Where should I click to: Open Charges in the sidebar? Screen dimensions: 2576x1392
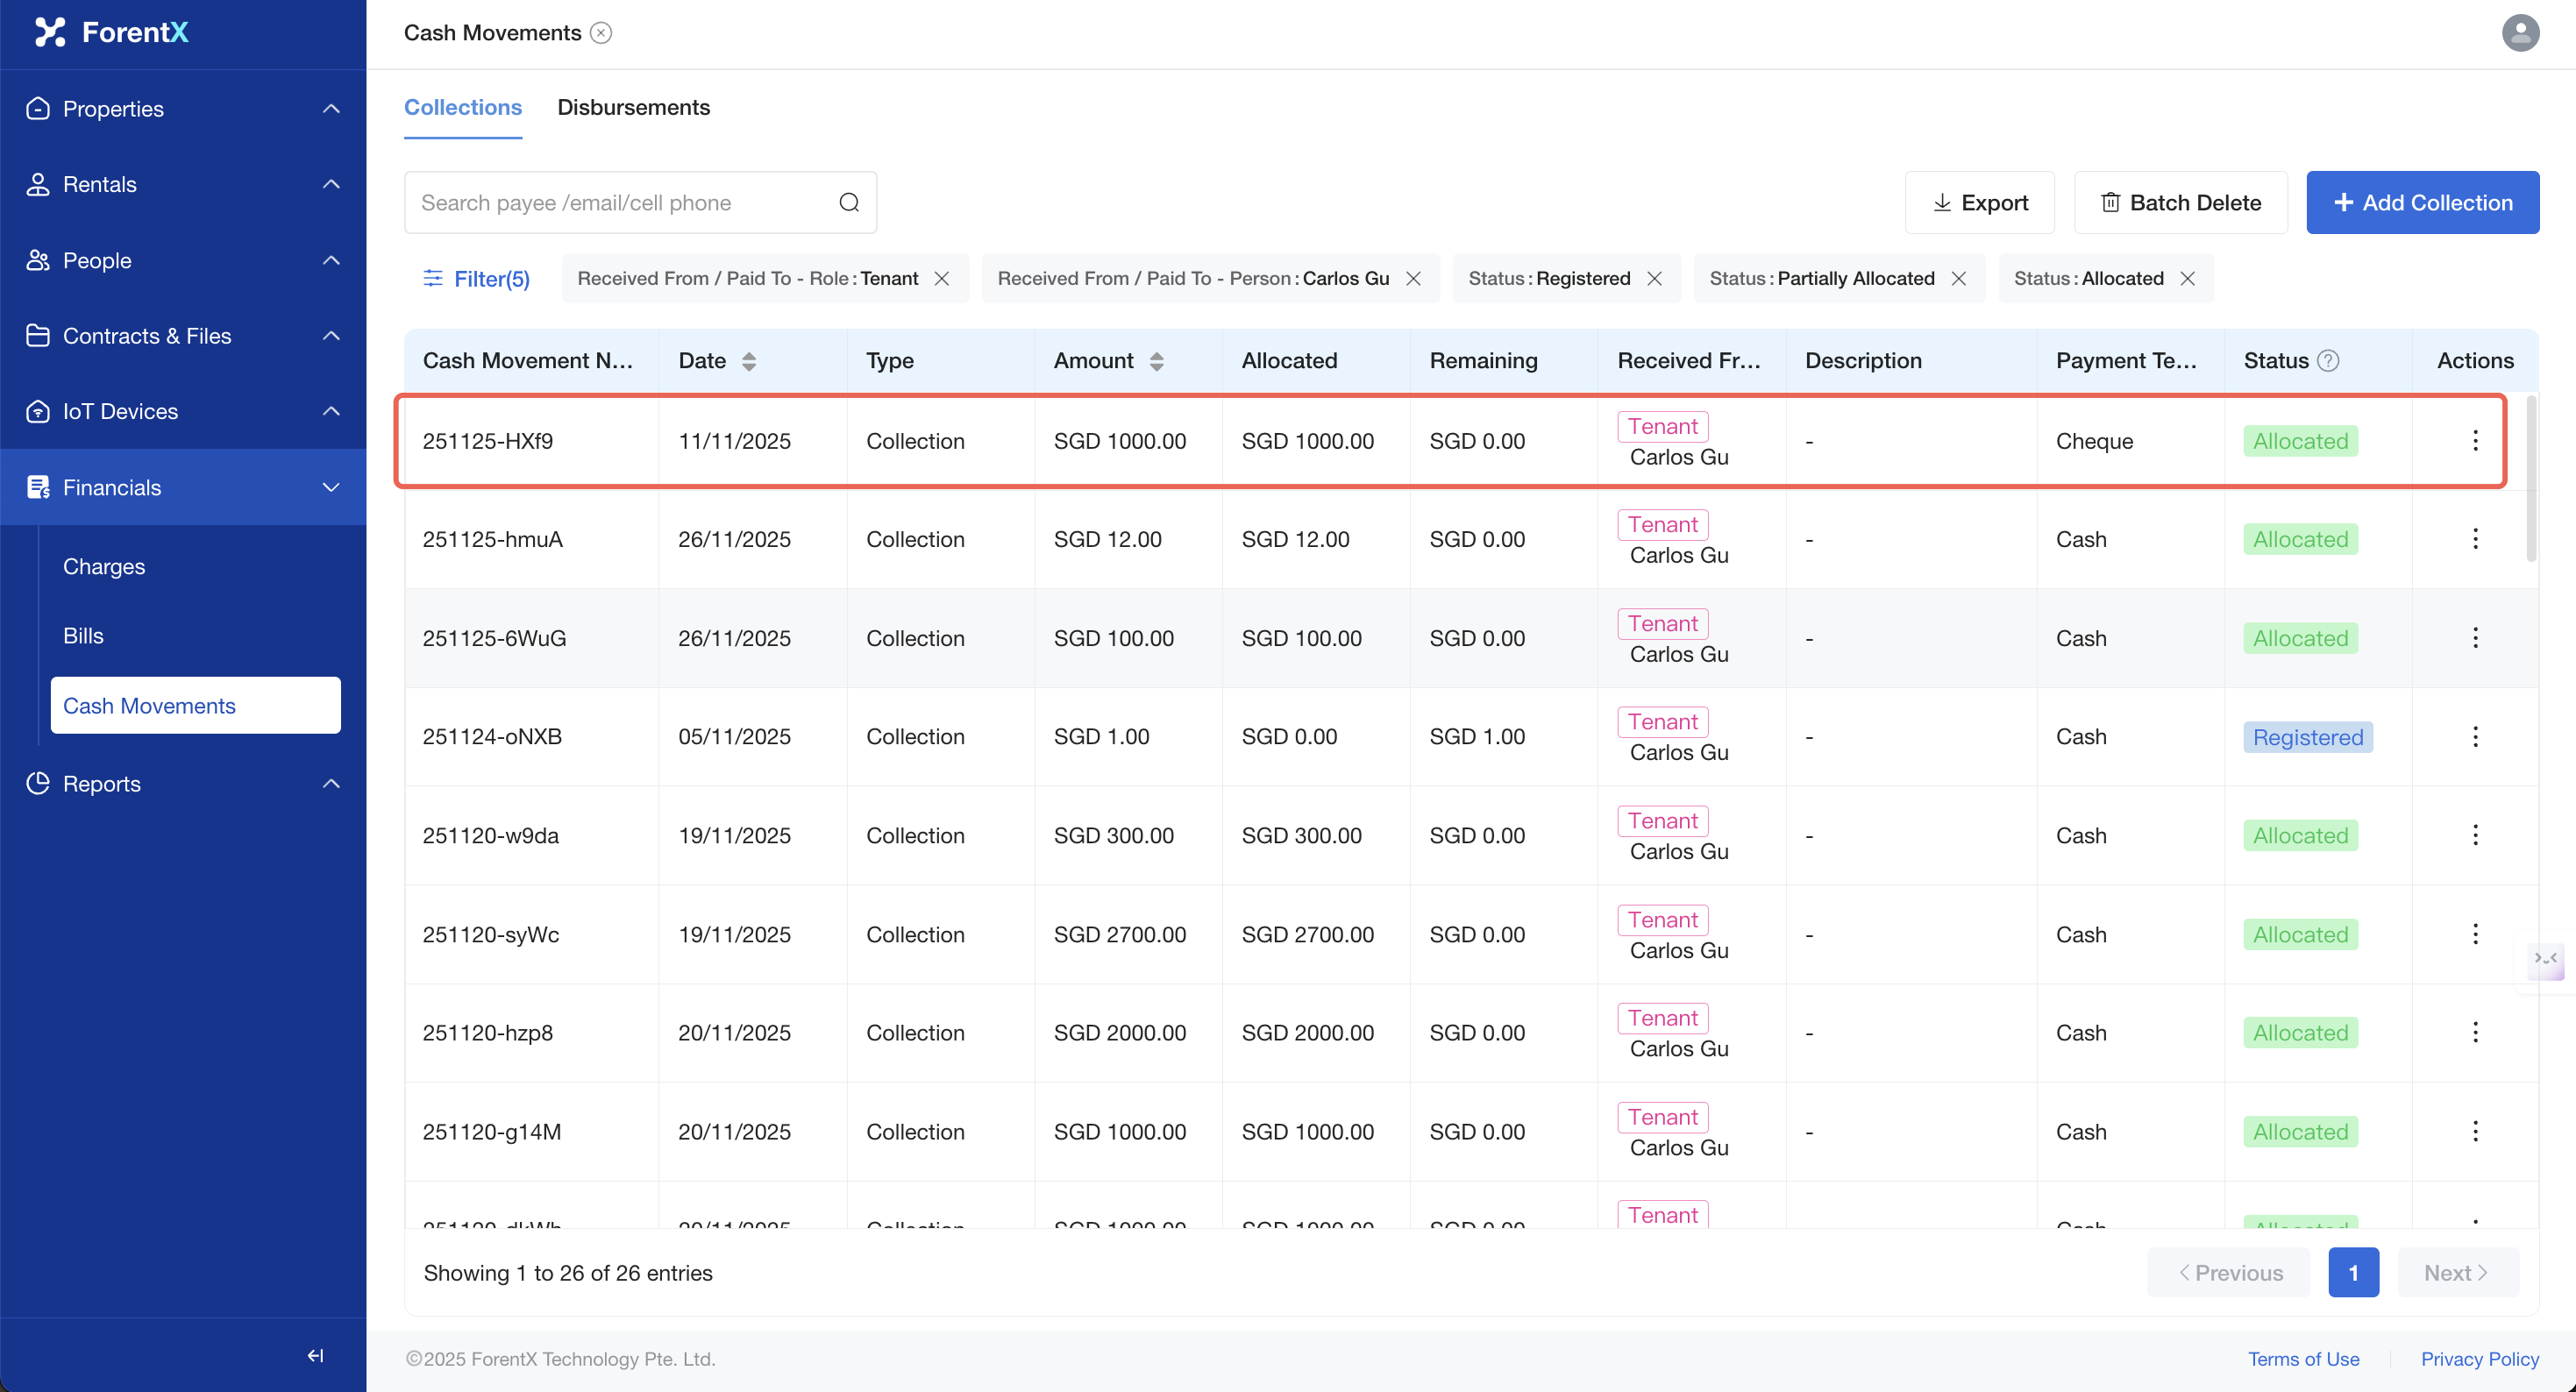click(x=104, y=566)
